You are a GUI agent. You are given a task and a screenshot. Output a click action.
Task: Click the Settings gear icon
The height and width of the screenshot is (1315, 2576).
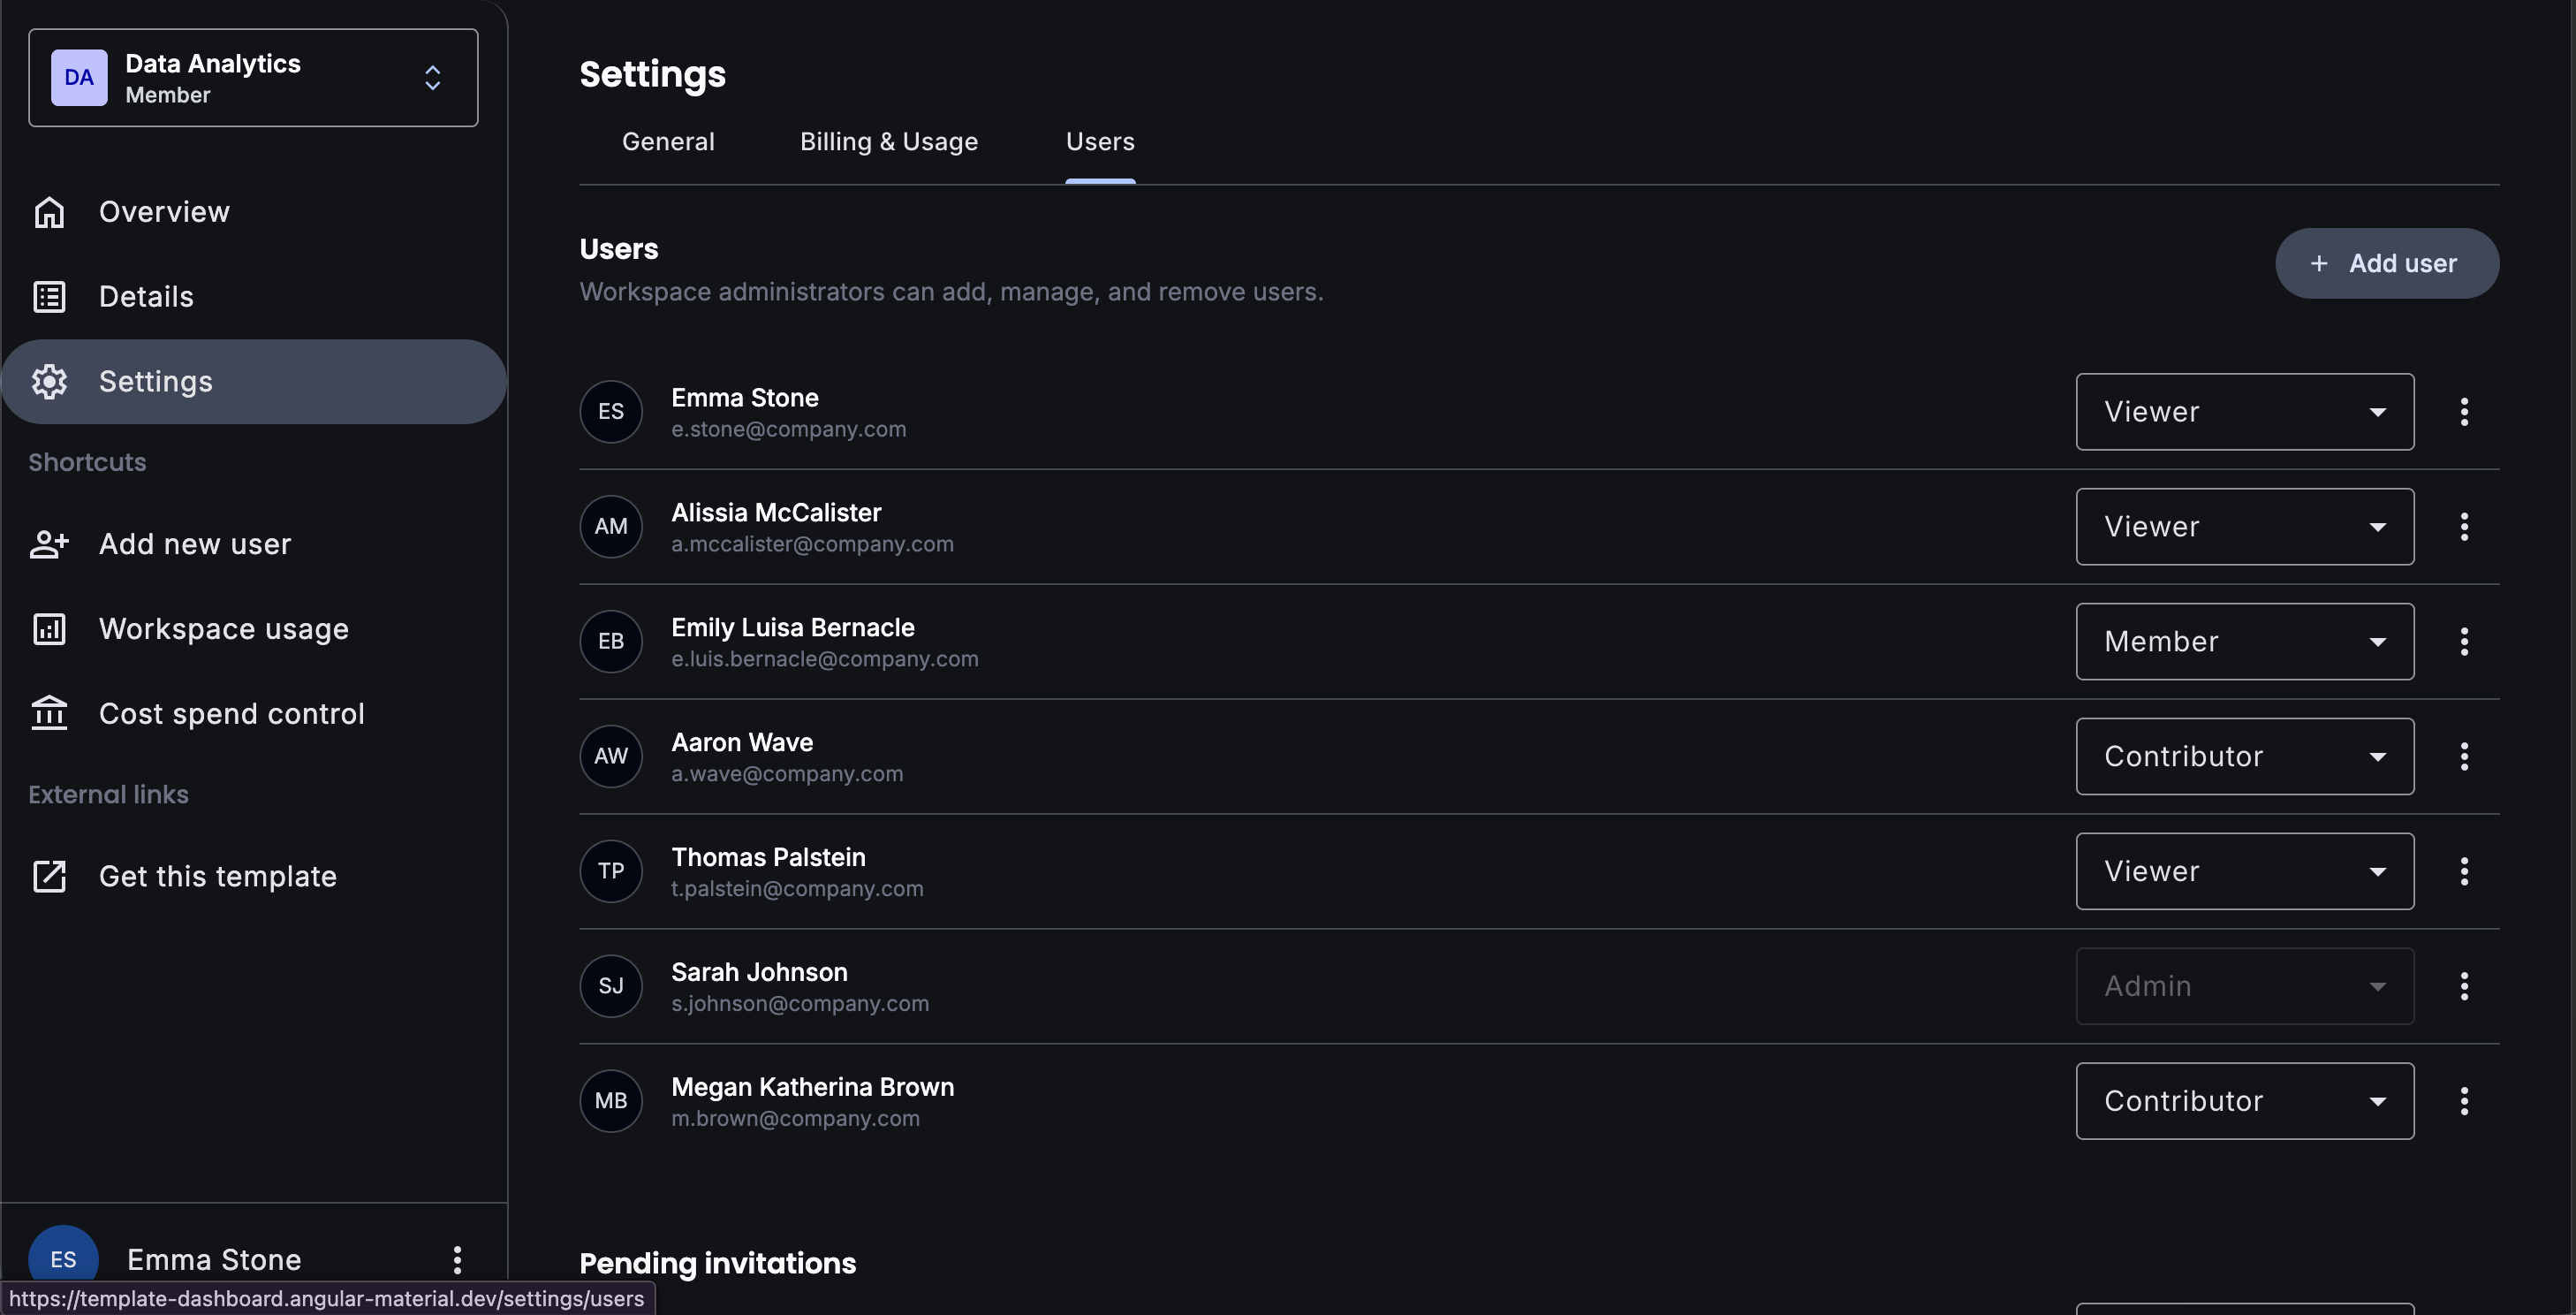[x=49, y=381]
